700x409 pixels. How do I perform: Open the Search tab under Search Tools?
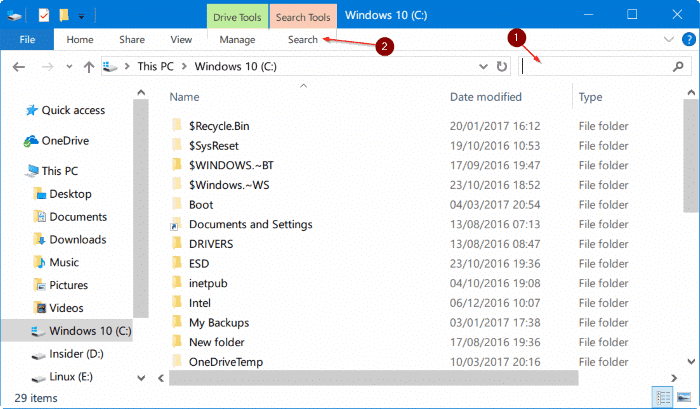coord(303,39)
